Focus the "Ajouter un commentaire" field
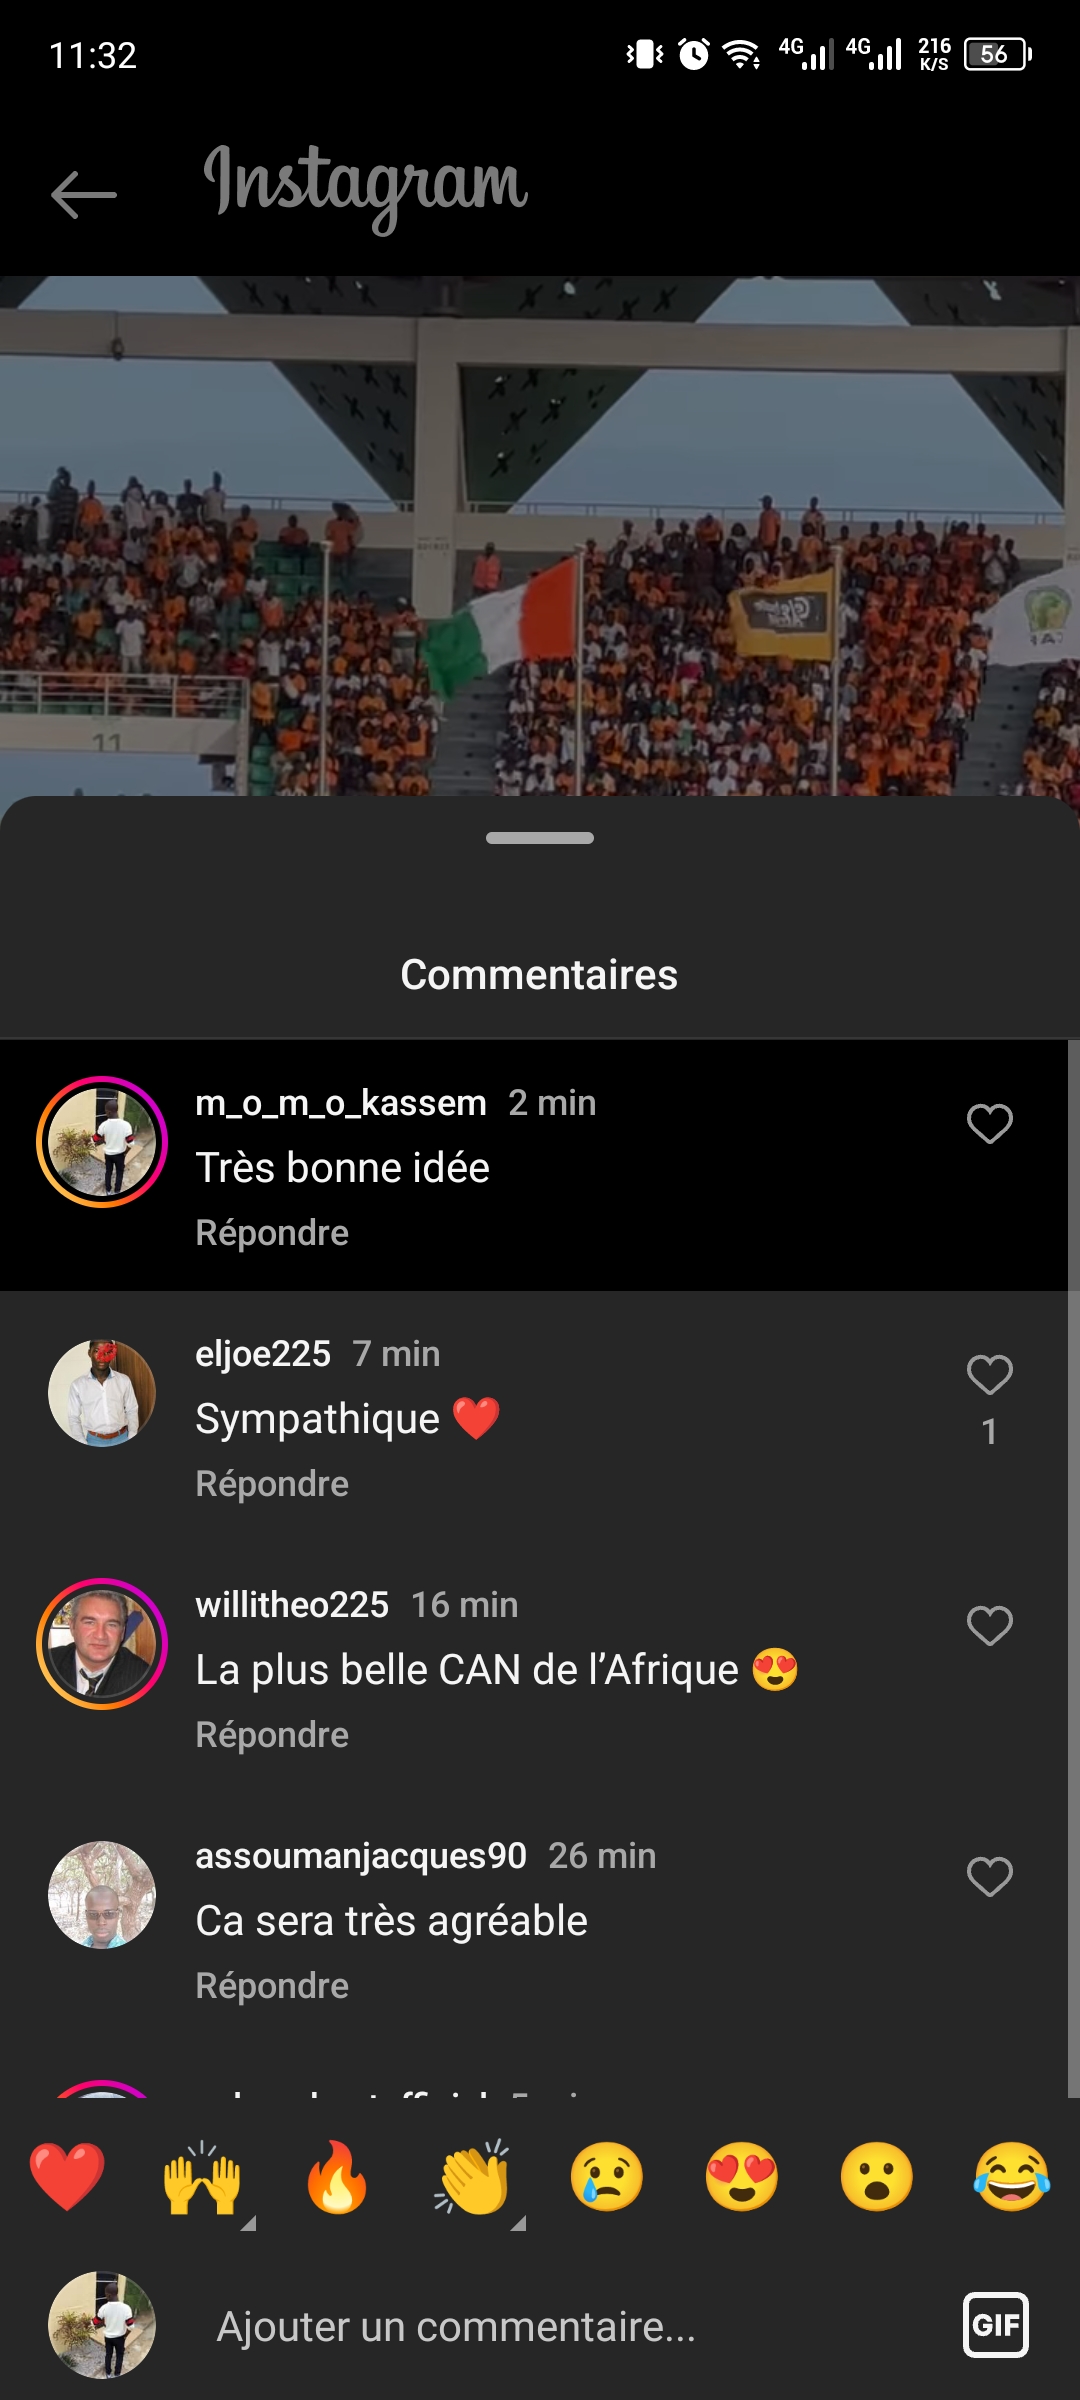1080x2400 pixels. [560, 2327]
